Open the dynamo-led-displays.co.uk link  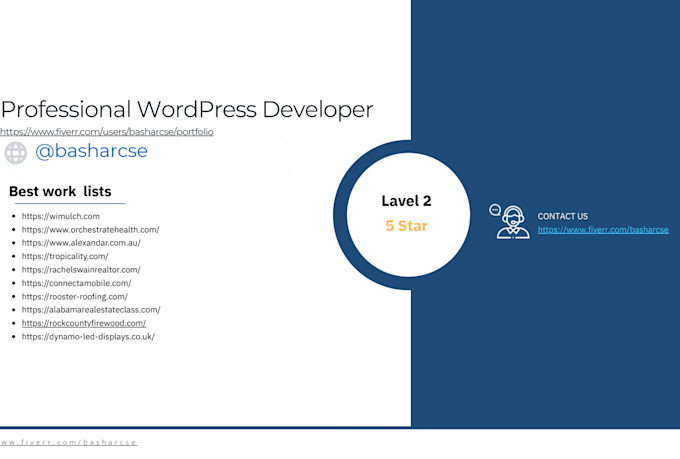click(88, 337)
